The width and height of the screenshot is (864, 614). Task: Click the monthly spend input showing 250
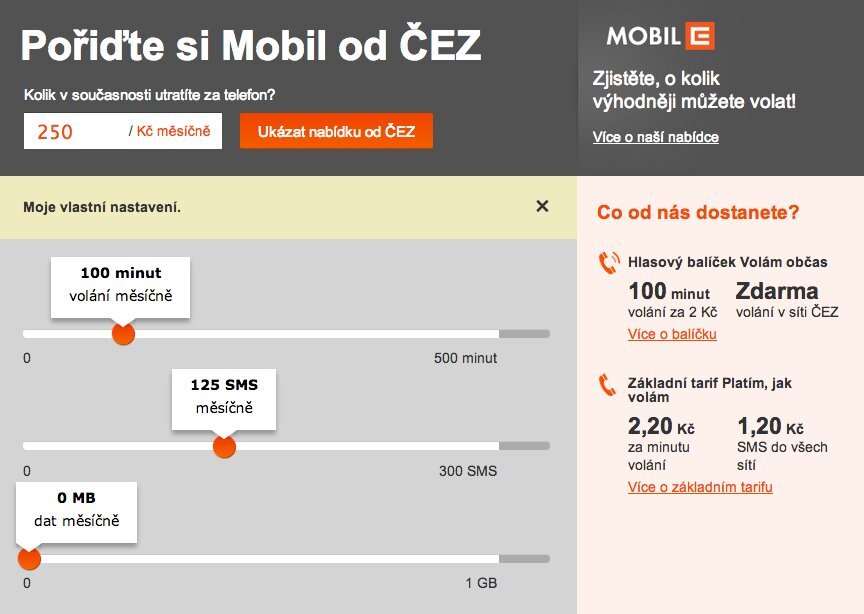[120, 131]
